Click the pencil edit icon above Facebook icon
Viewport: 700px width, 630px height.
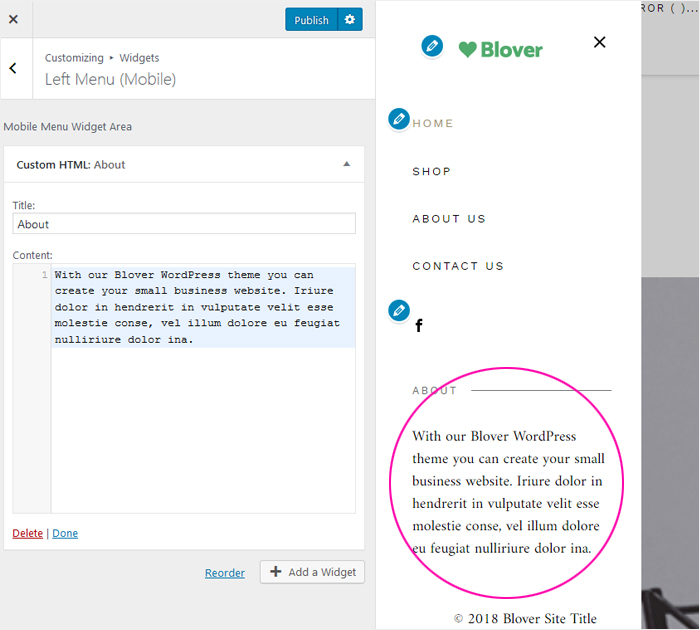pos(399,310)
